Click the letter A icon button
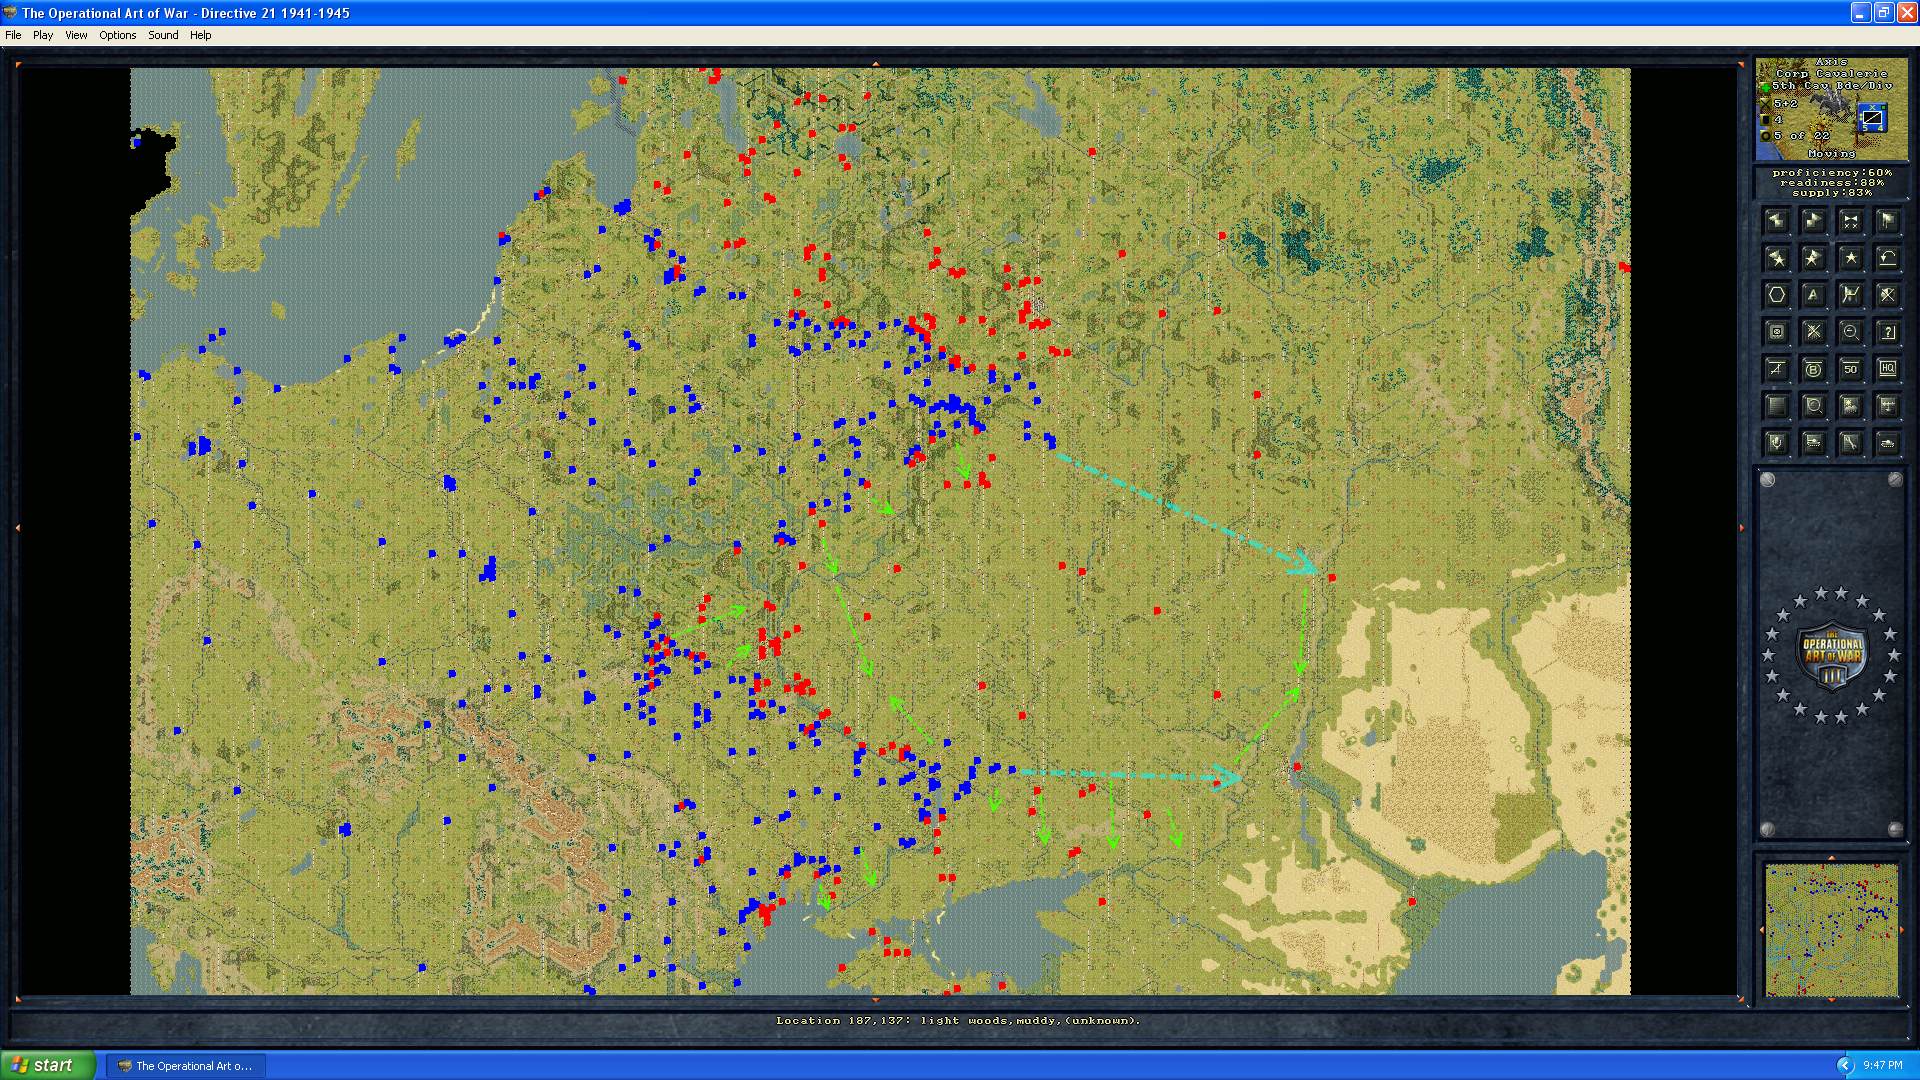The width and height of the screenshot is (1920, 1080). coord(1813,295)
